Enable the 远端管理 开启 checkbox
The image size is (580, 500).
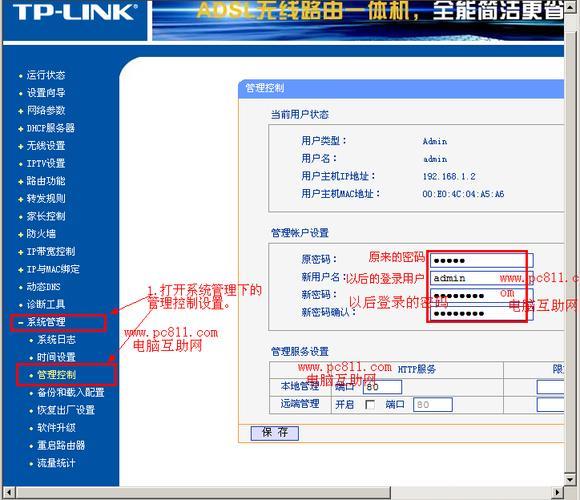pyautogui.click(x=370, y=405)
